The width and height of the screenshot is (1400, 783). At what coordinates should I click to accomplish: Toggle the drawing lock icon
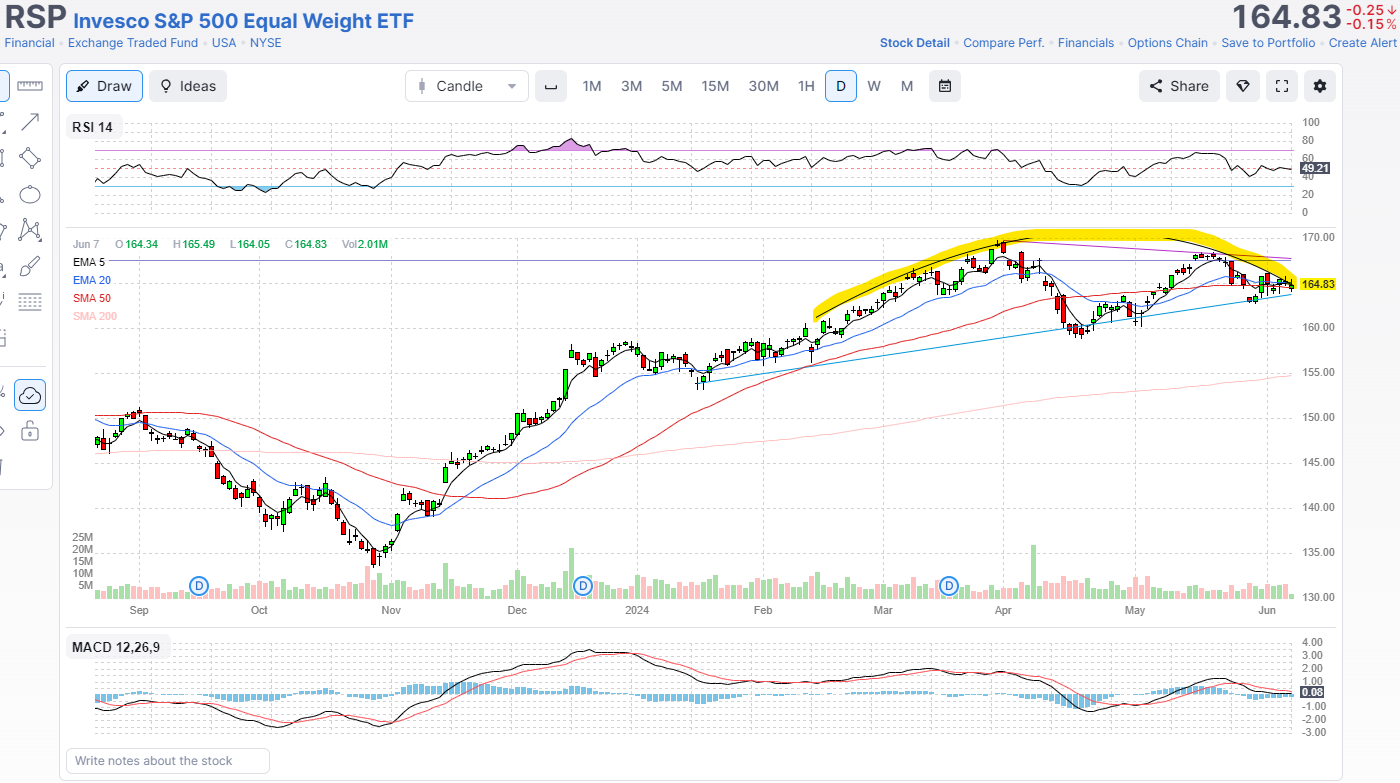[30, 431]
